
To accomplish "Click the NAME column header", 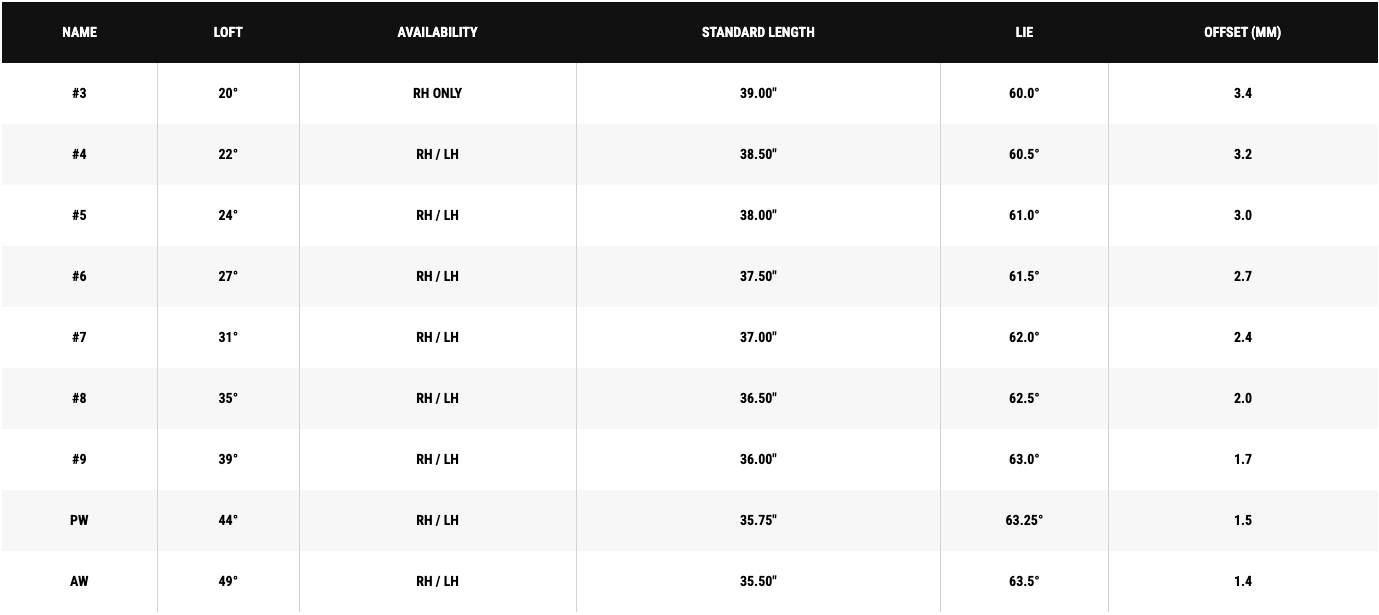I will (x=79, y=32).
